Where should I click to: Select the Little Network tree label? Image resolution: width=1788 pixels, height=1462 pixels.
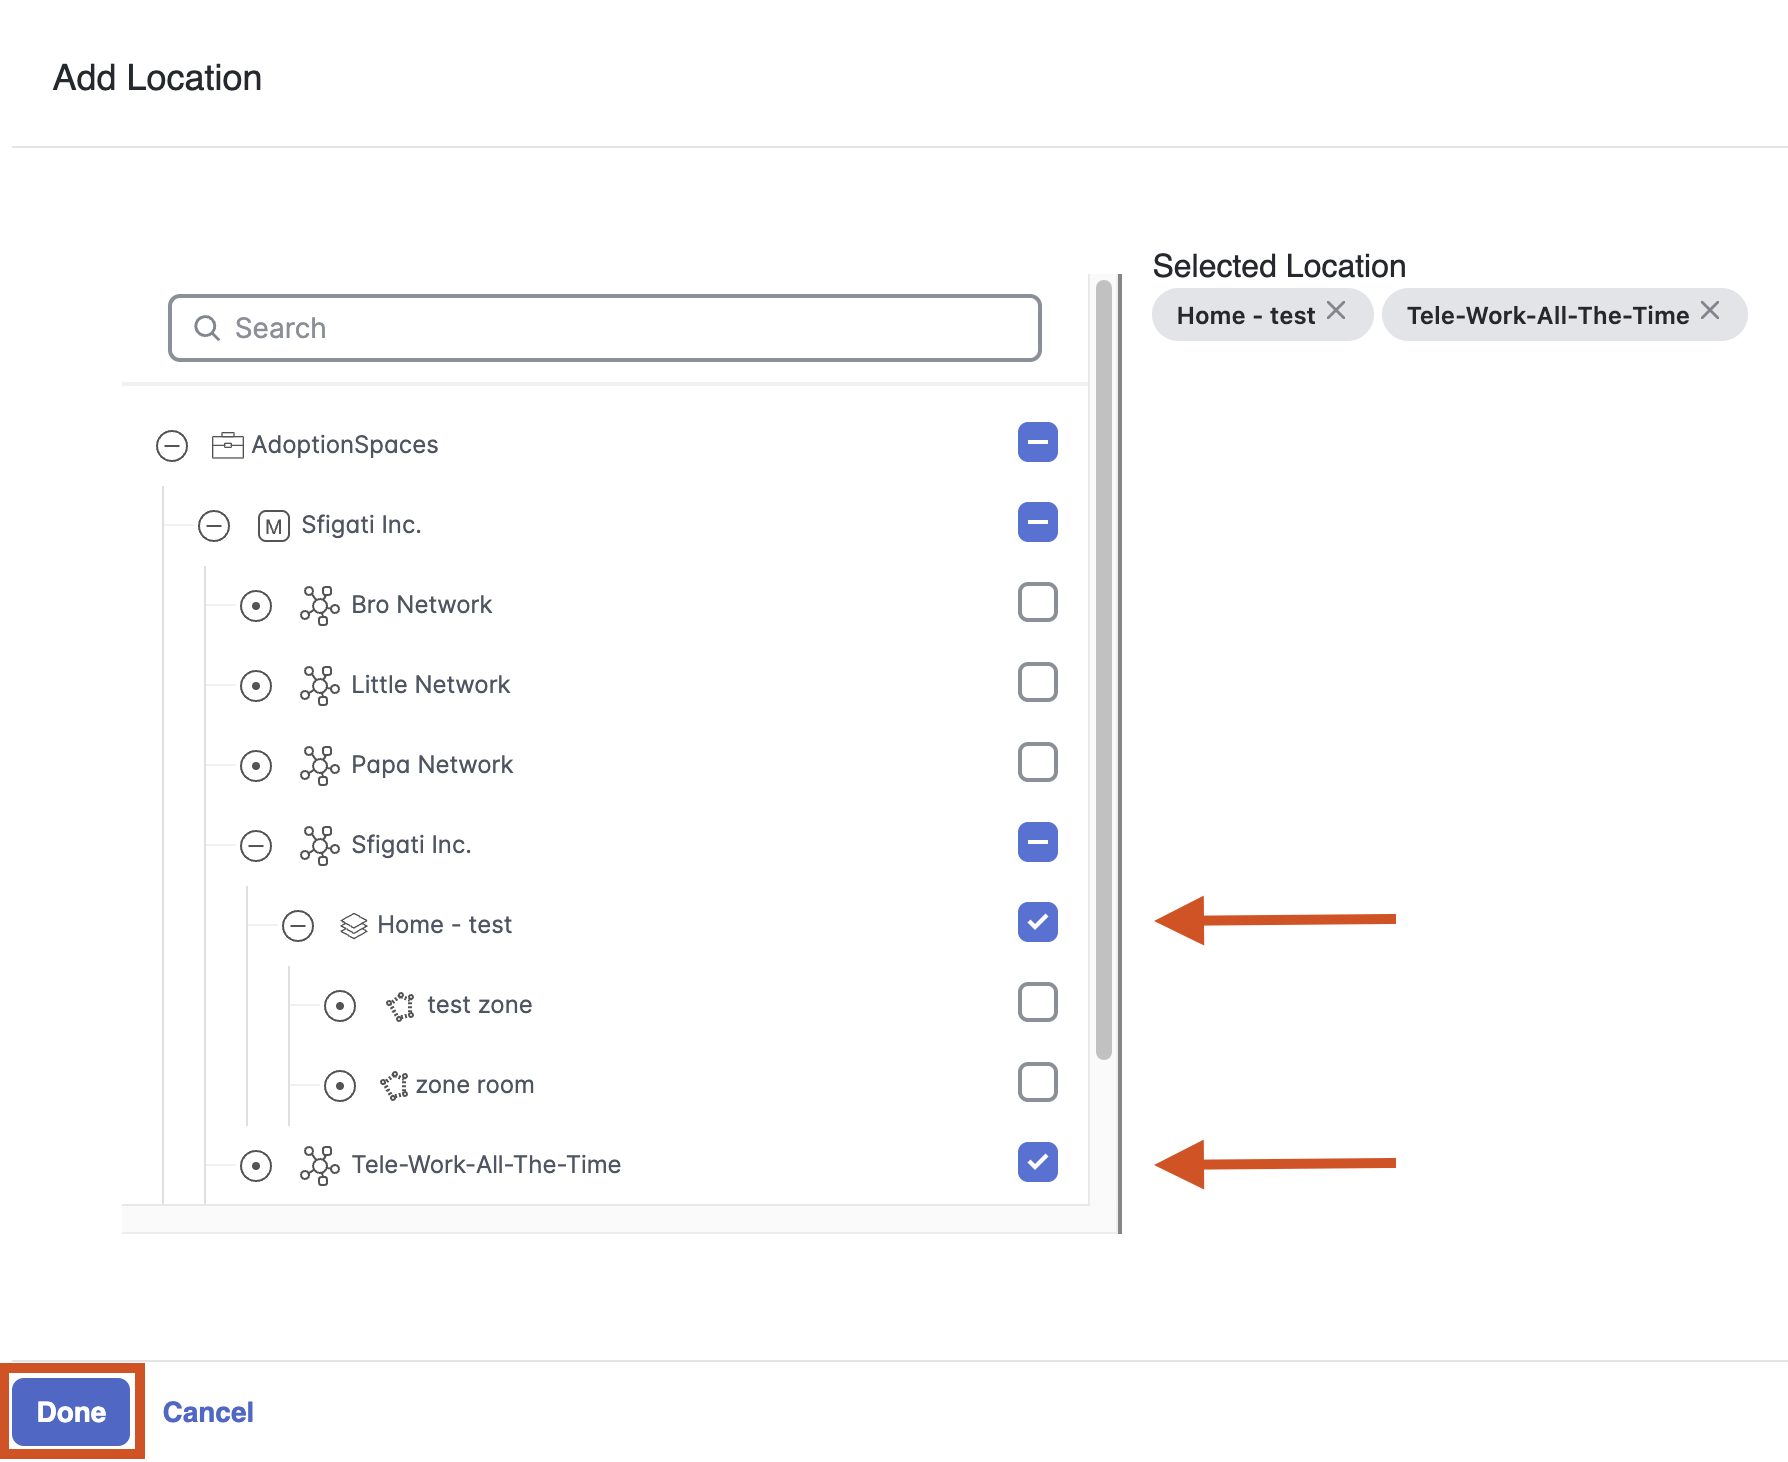(x=430, y=685)
